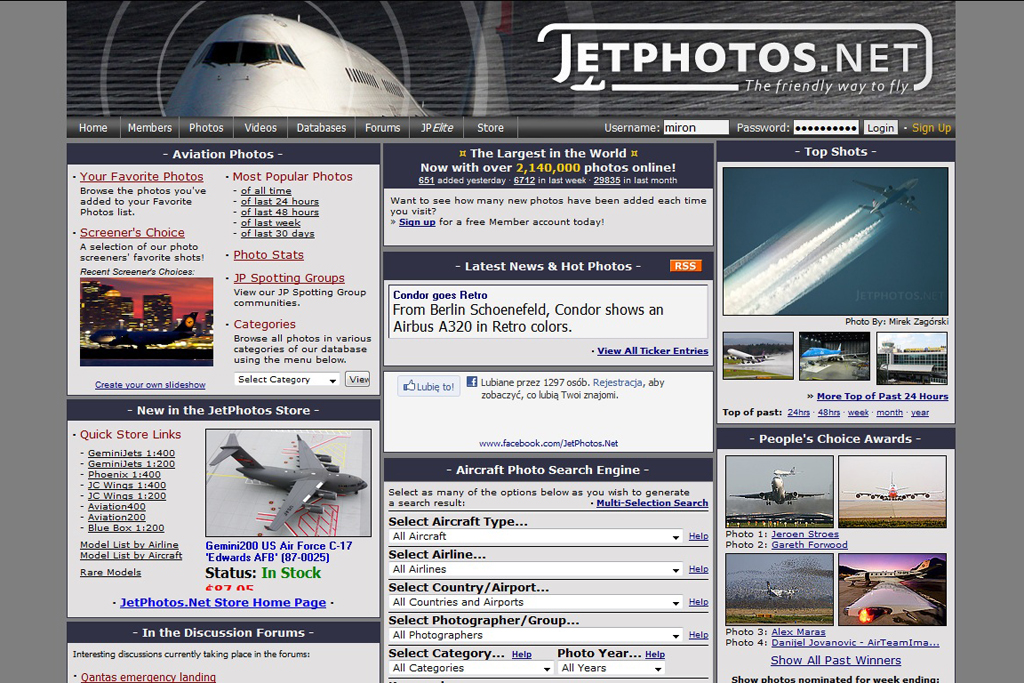Go to the Photos navigation tab
Screen dimensions: 1024x683
click(206, 128)
